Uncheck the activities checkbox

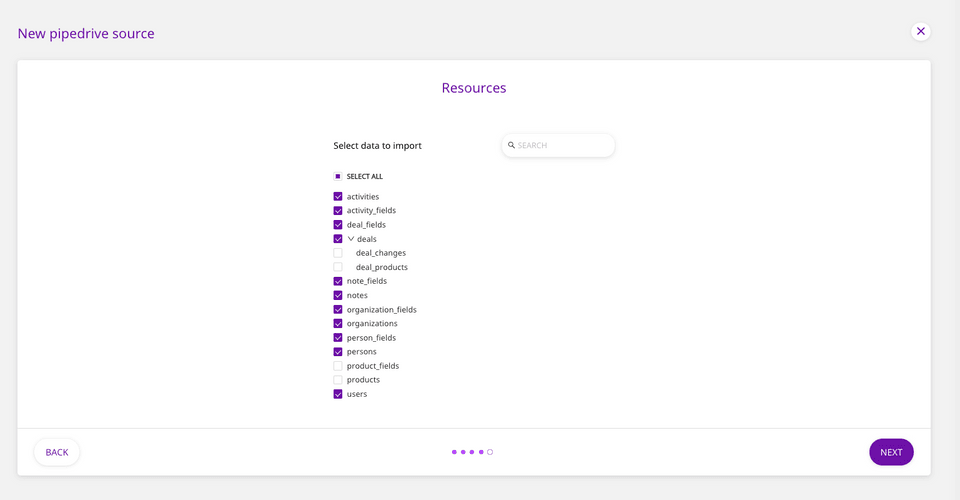pyautogui.click(x=338, y=197)
